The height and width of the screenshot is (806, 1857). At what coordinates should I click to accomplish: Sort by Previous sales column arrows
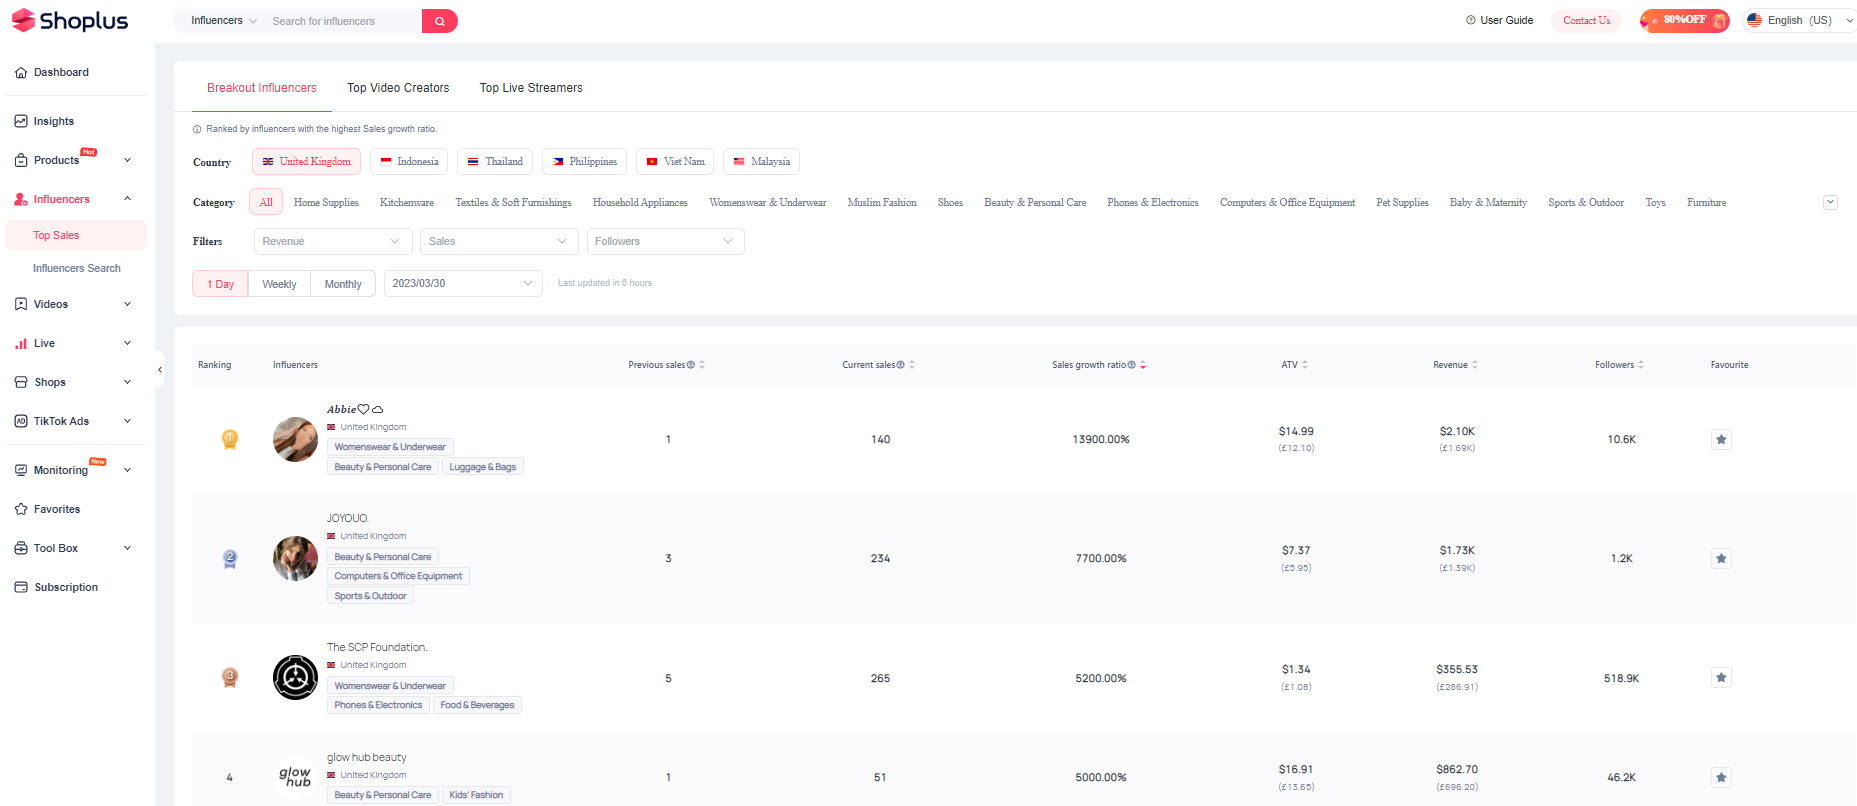point(702,365)
